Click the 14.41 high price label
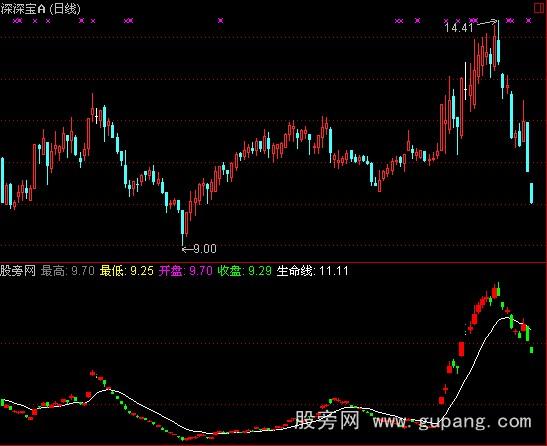The height and width of the screenshot is (446, 547). pyautogui.click(x=459, y=28)
